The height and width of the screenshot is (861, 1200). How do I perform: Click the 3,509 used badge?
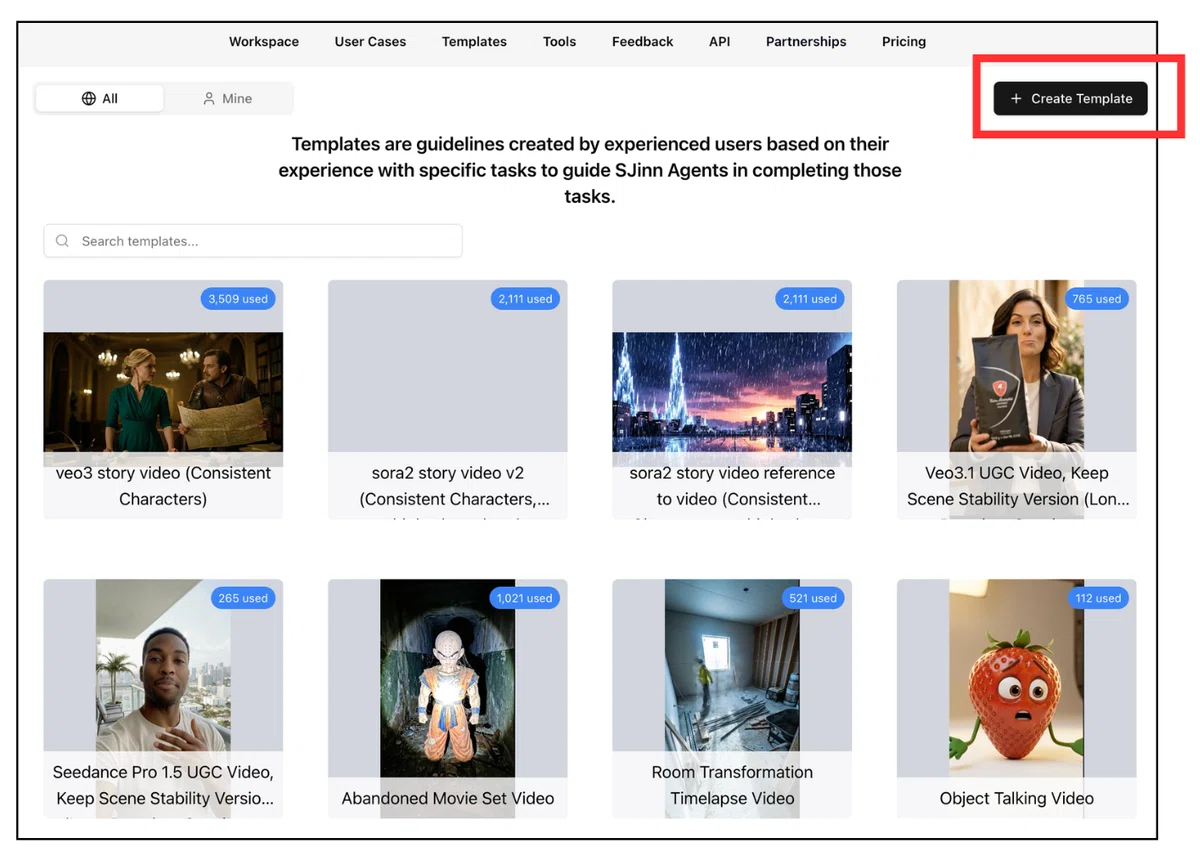[x=238, y=299]
